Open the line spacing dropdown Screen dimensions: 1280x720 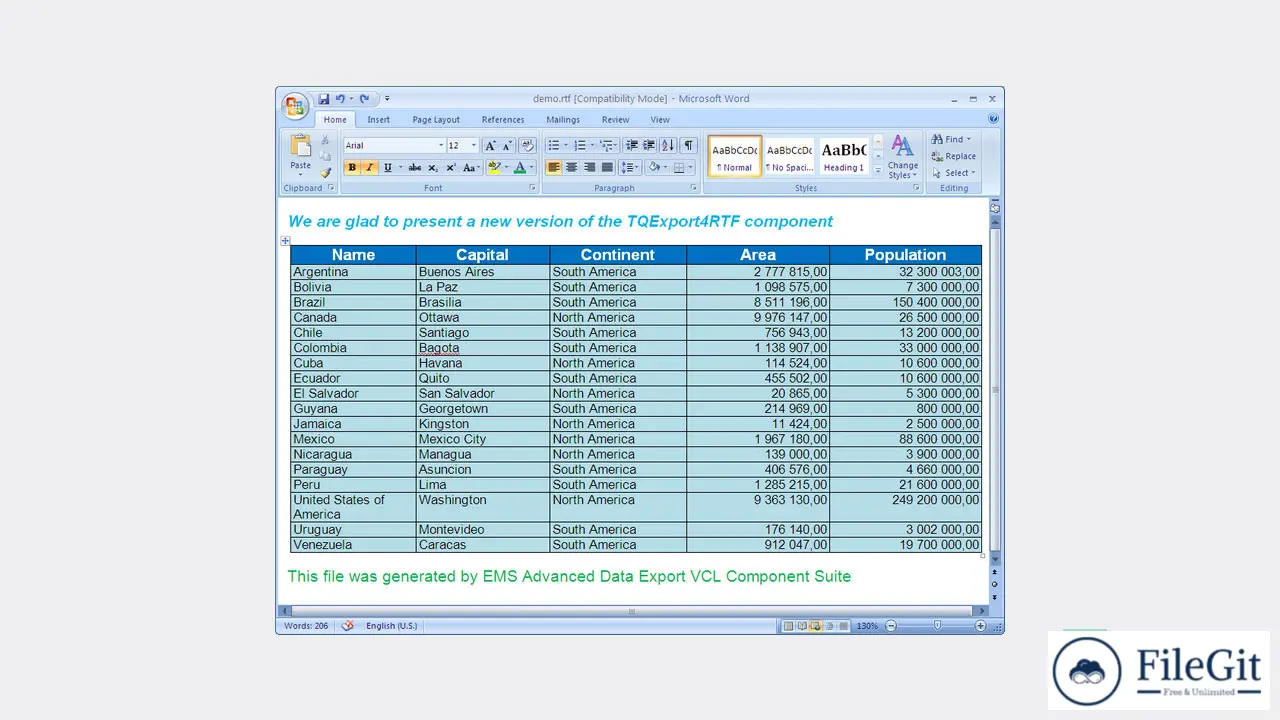click(x=630, y=168)
